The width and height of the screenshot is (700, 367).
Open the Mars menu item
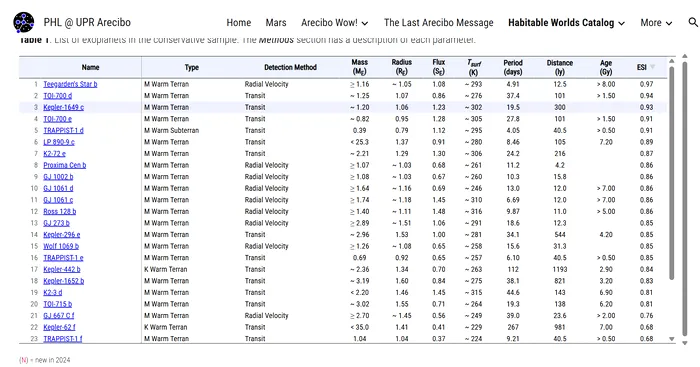point(276,23)
